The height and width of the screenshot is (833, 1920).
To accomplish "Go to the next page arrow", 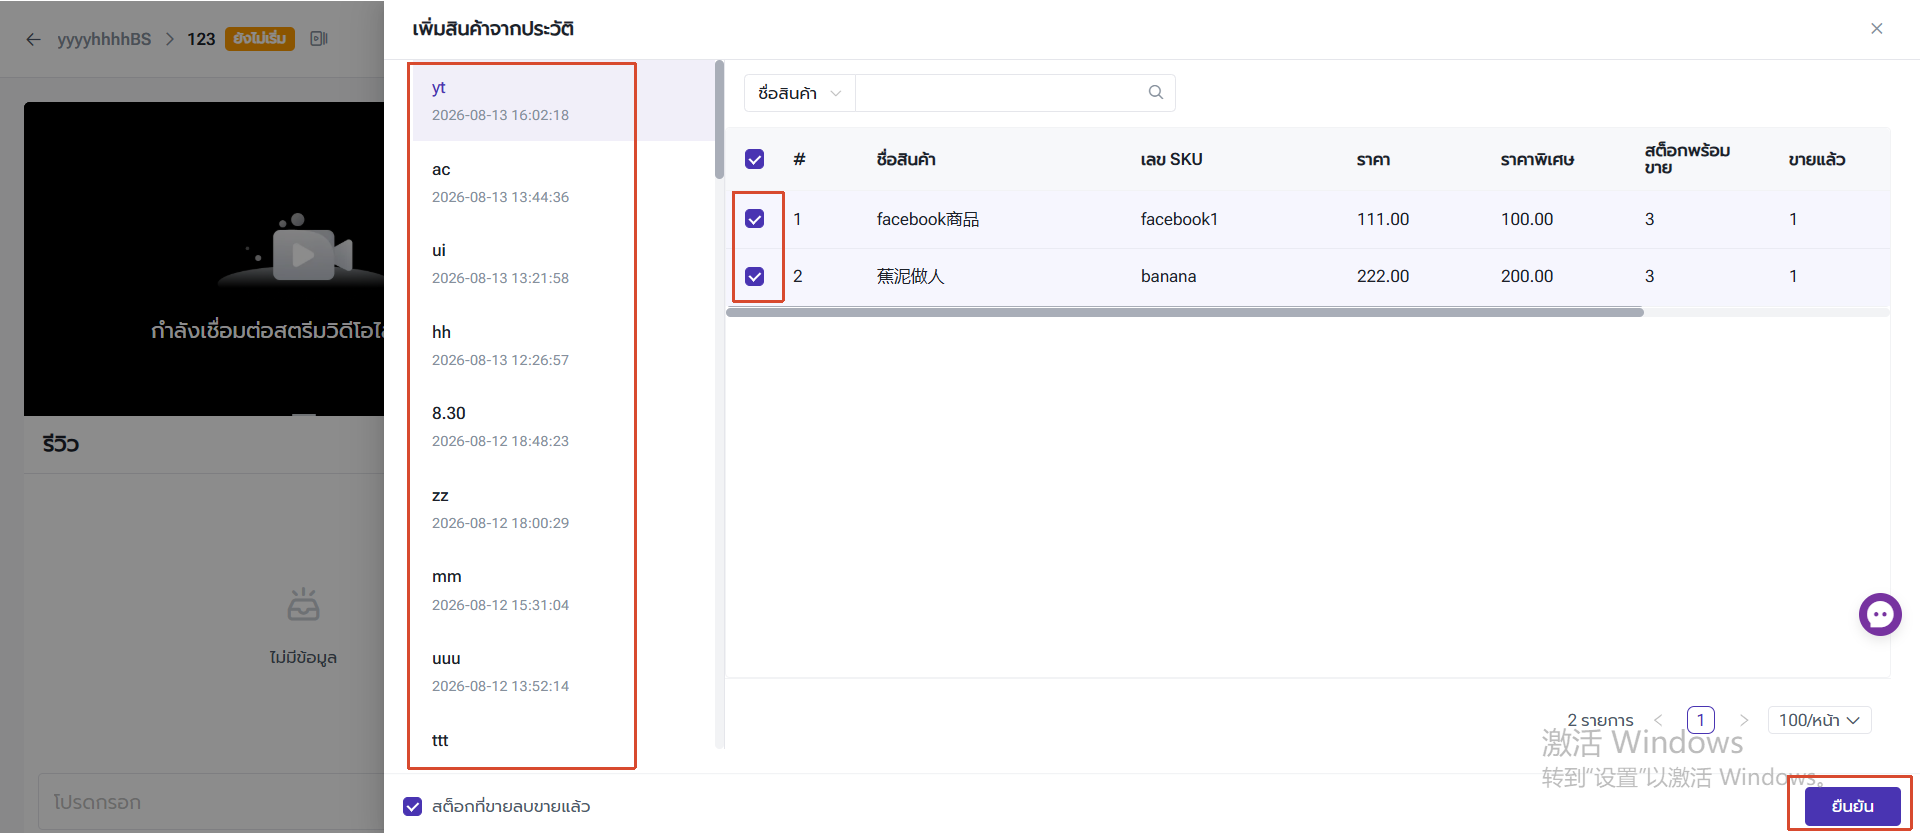I will coord(1744,720).
